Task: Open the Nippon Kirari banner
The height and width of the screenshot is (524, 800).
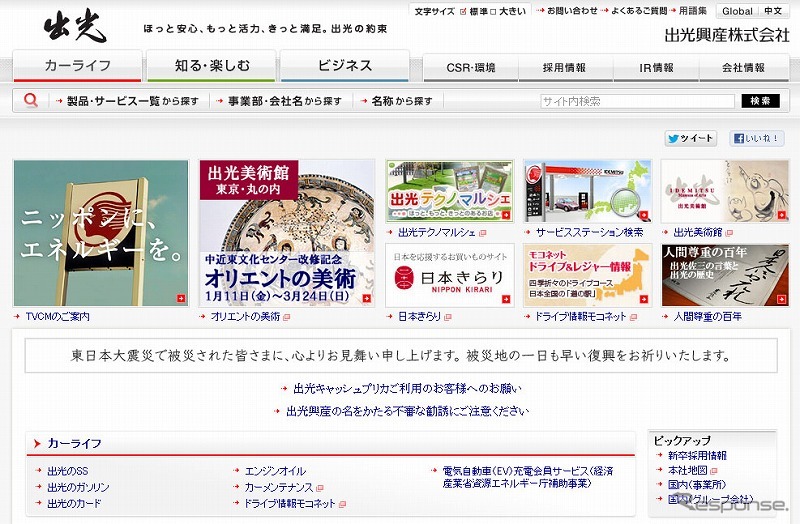Action: click(x=449, y=274)
